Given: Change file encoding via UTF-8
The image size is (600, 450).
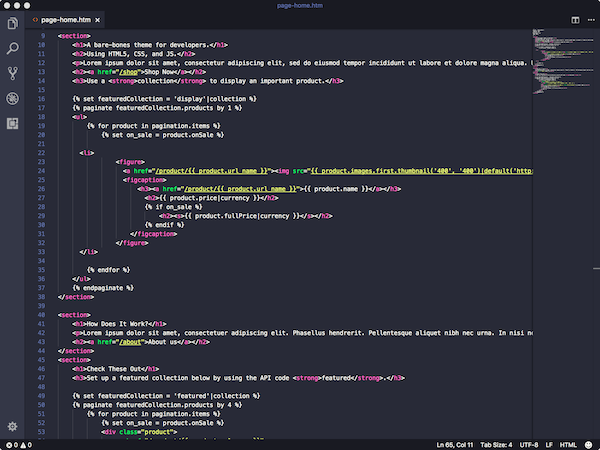Looking at the screenshot, I should (x=529, y=445).
